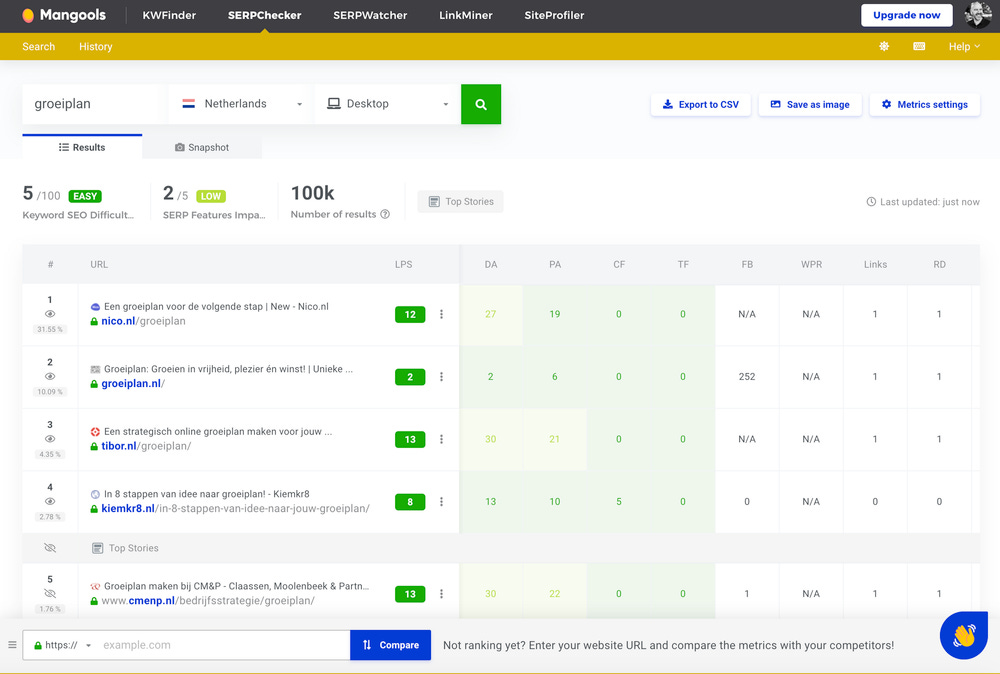
Task: Click the Links column header
Action: point(875,264)
